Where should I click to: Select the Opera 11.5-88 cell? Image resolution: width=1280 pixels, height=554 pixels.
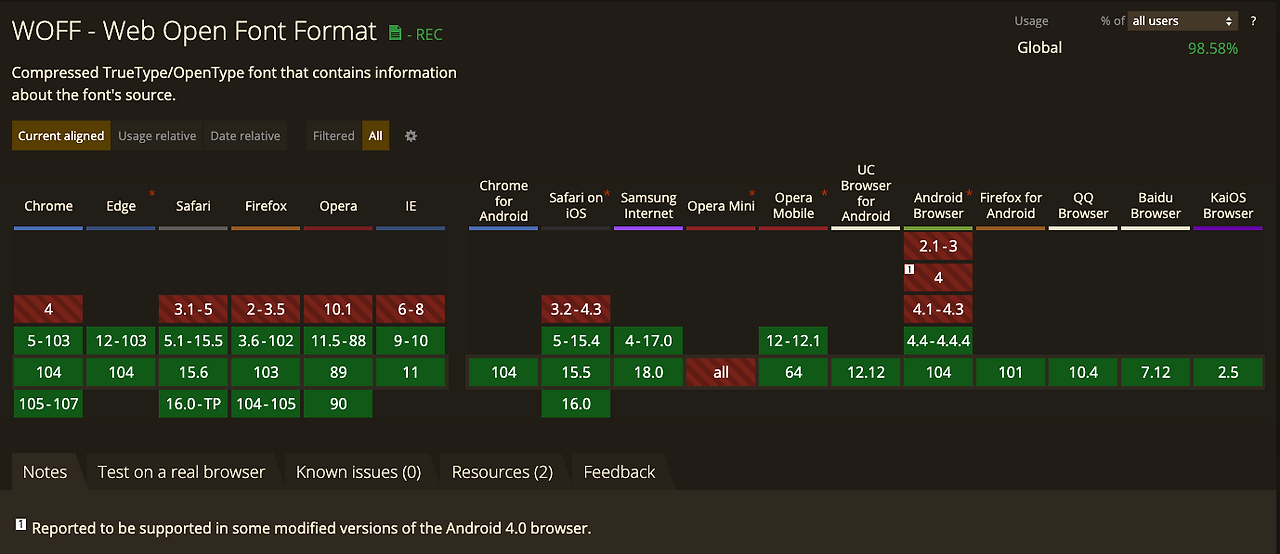[338, 341]
